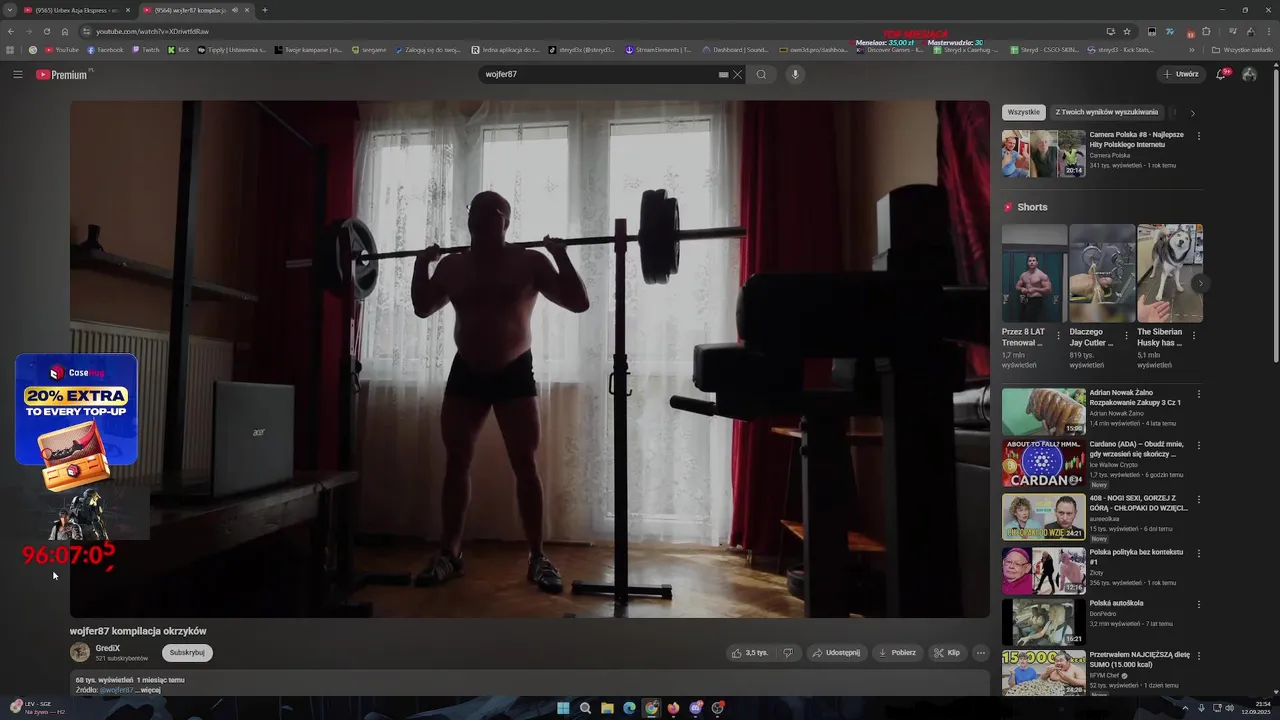1280x720 pixels.
Task: Open The Siberian Husky short
Action: (x=1169, y=273)
